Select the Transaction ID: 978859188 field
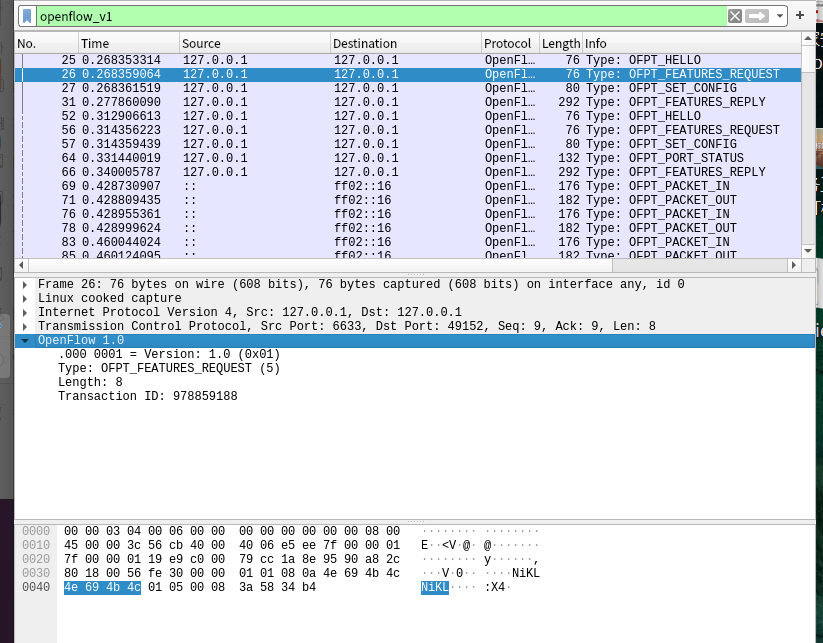 coord(147,396)
